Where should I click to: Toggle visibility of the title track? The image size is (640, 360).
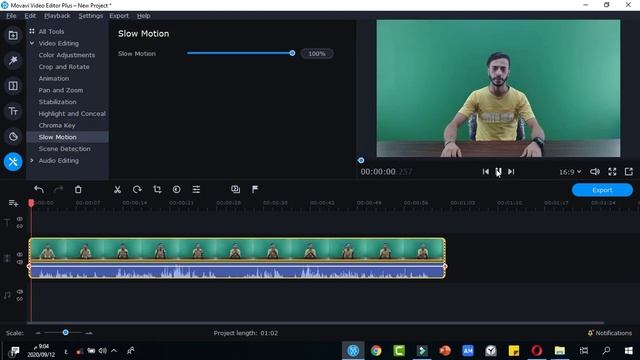20,219
